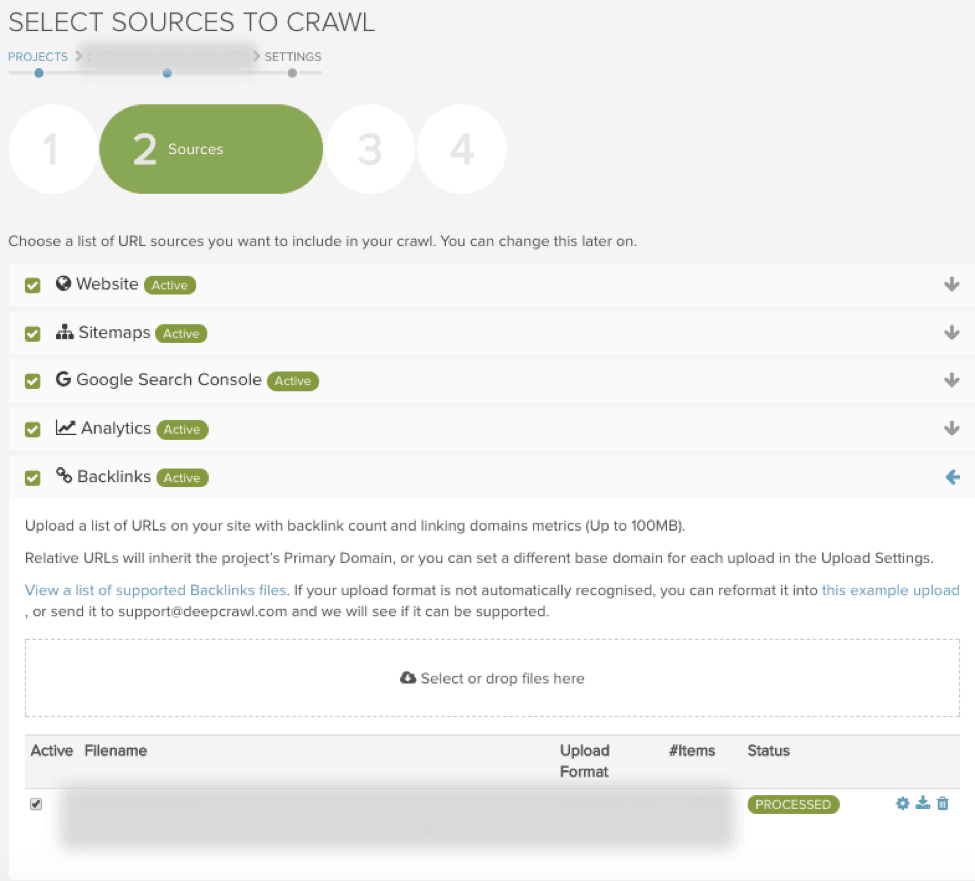Uncheck the Website source checkbox

click(32, 285)
